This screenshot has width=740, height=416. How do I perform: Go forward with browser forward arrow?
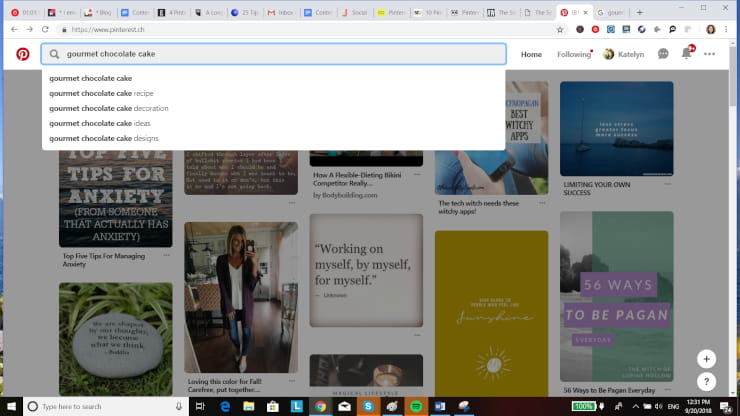click(30, 29)
